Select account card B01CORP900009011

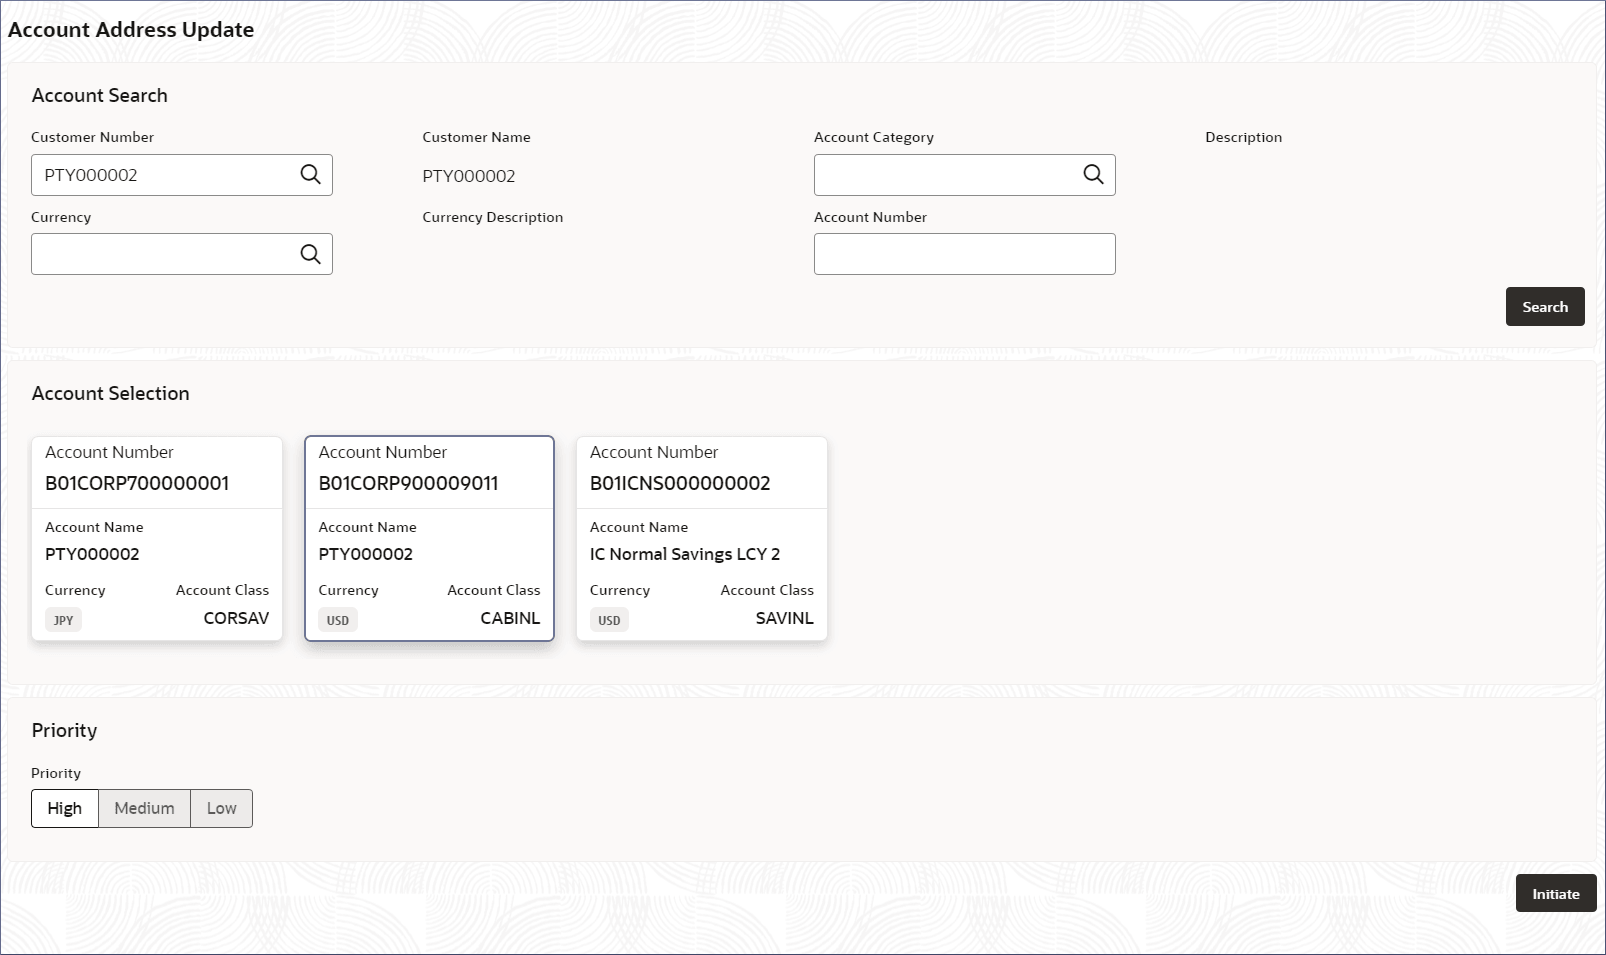pos(429,538)
